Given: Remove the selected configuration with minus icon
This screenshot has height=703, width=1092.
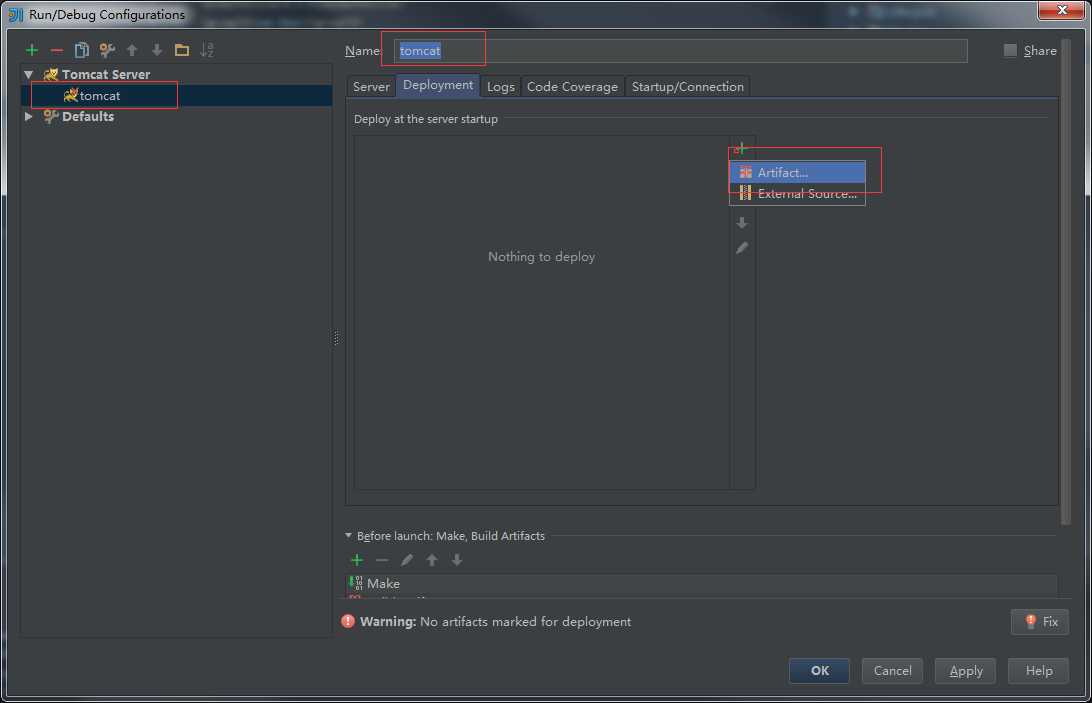Looking at the screenshot, I should [56, 50].
